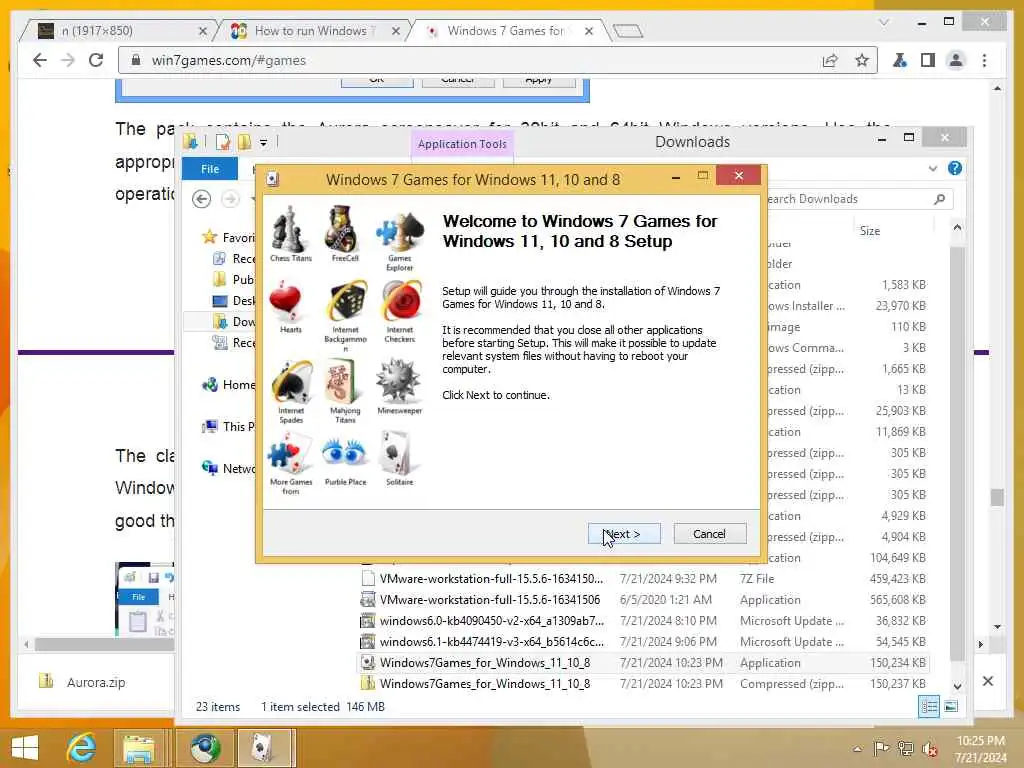Click the Internet Spades icon
1024x768 pixels.
[x=291, y=383]
